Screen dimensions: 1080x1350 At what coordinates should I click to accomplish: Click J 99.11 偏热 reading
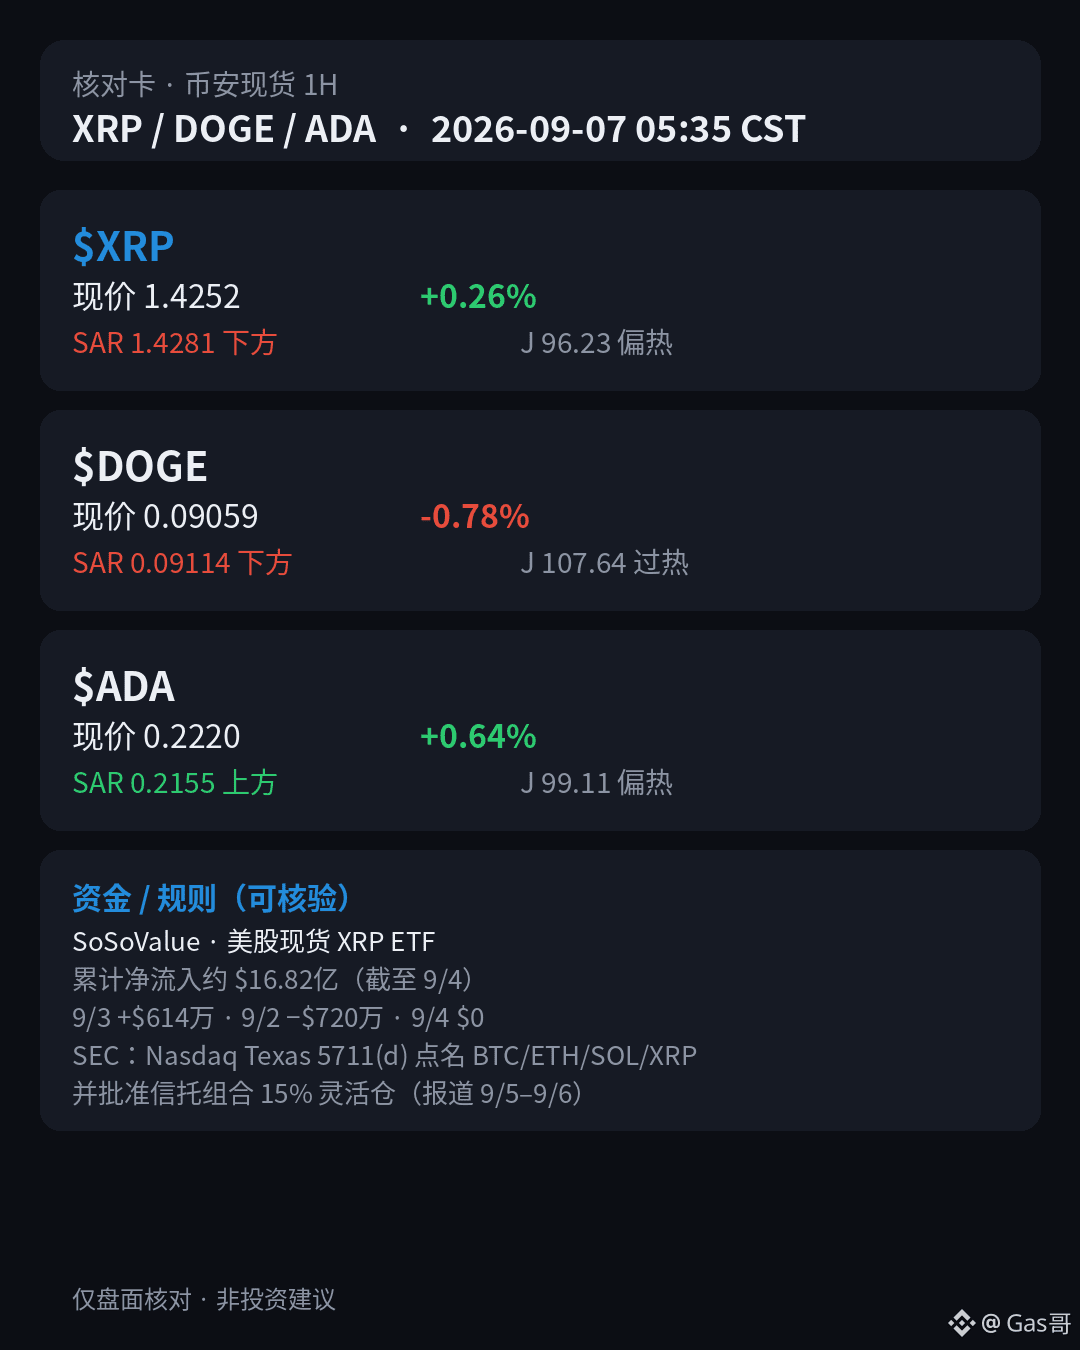(x=597, y=783)
